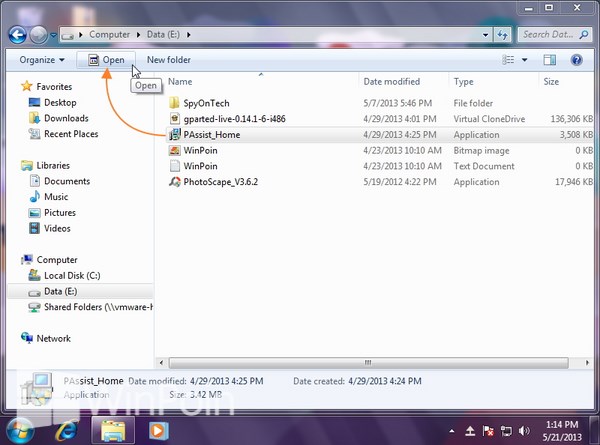Screen dimensions: 600x445
Task: Open the Organize menu
Action: [42, 60]
